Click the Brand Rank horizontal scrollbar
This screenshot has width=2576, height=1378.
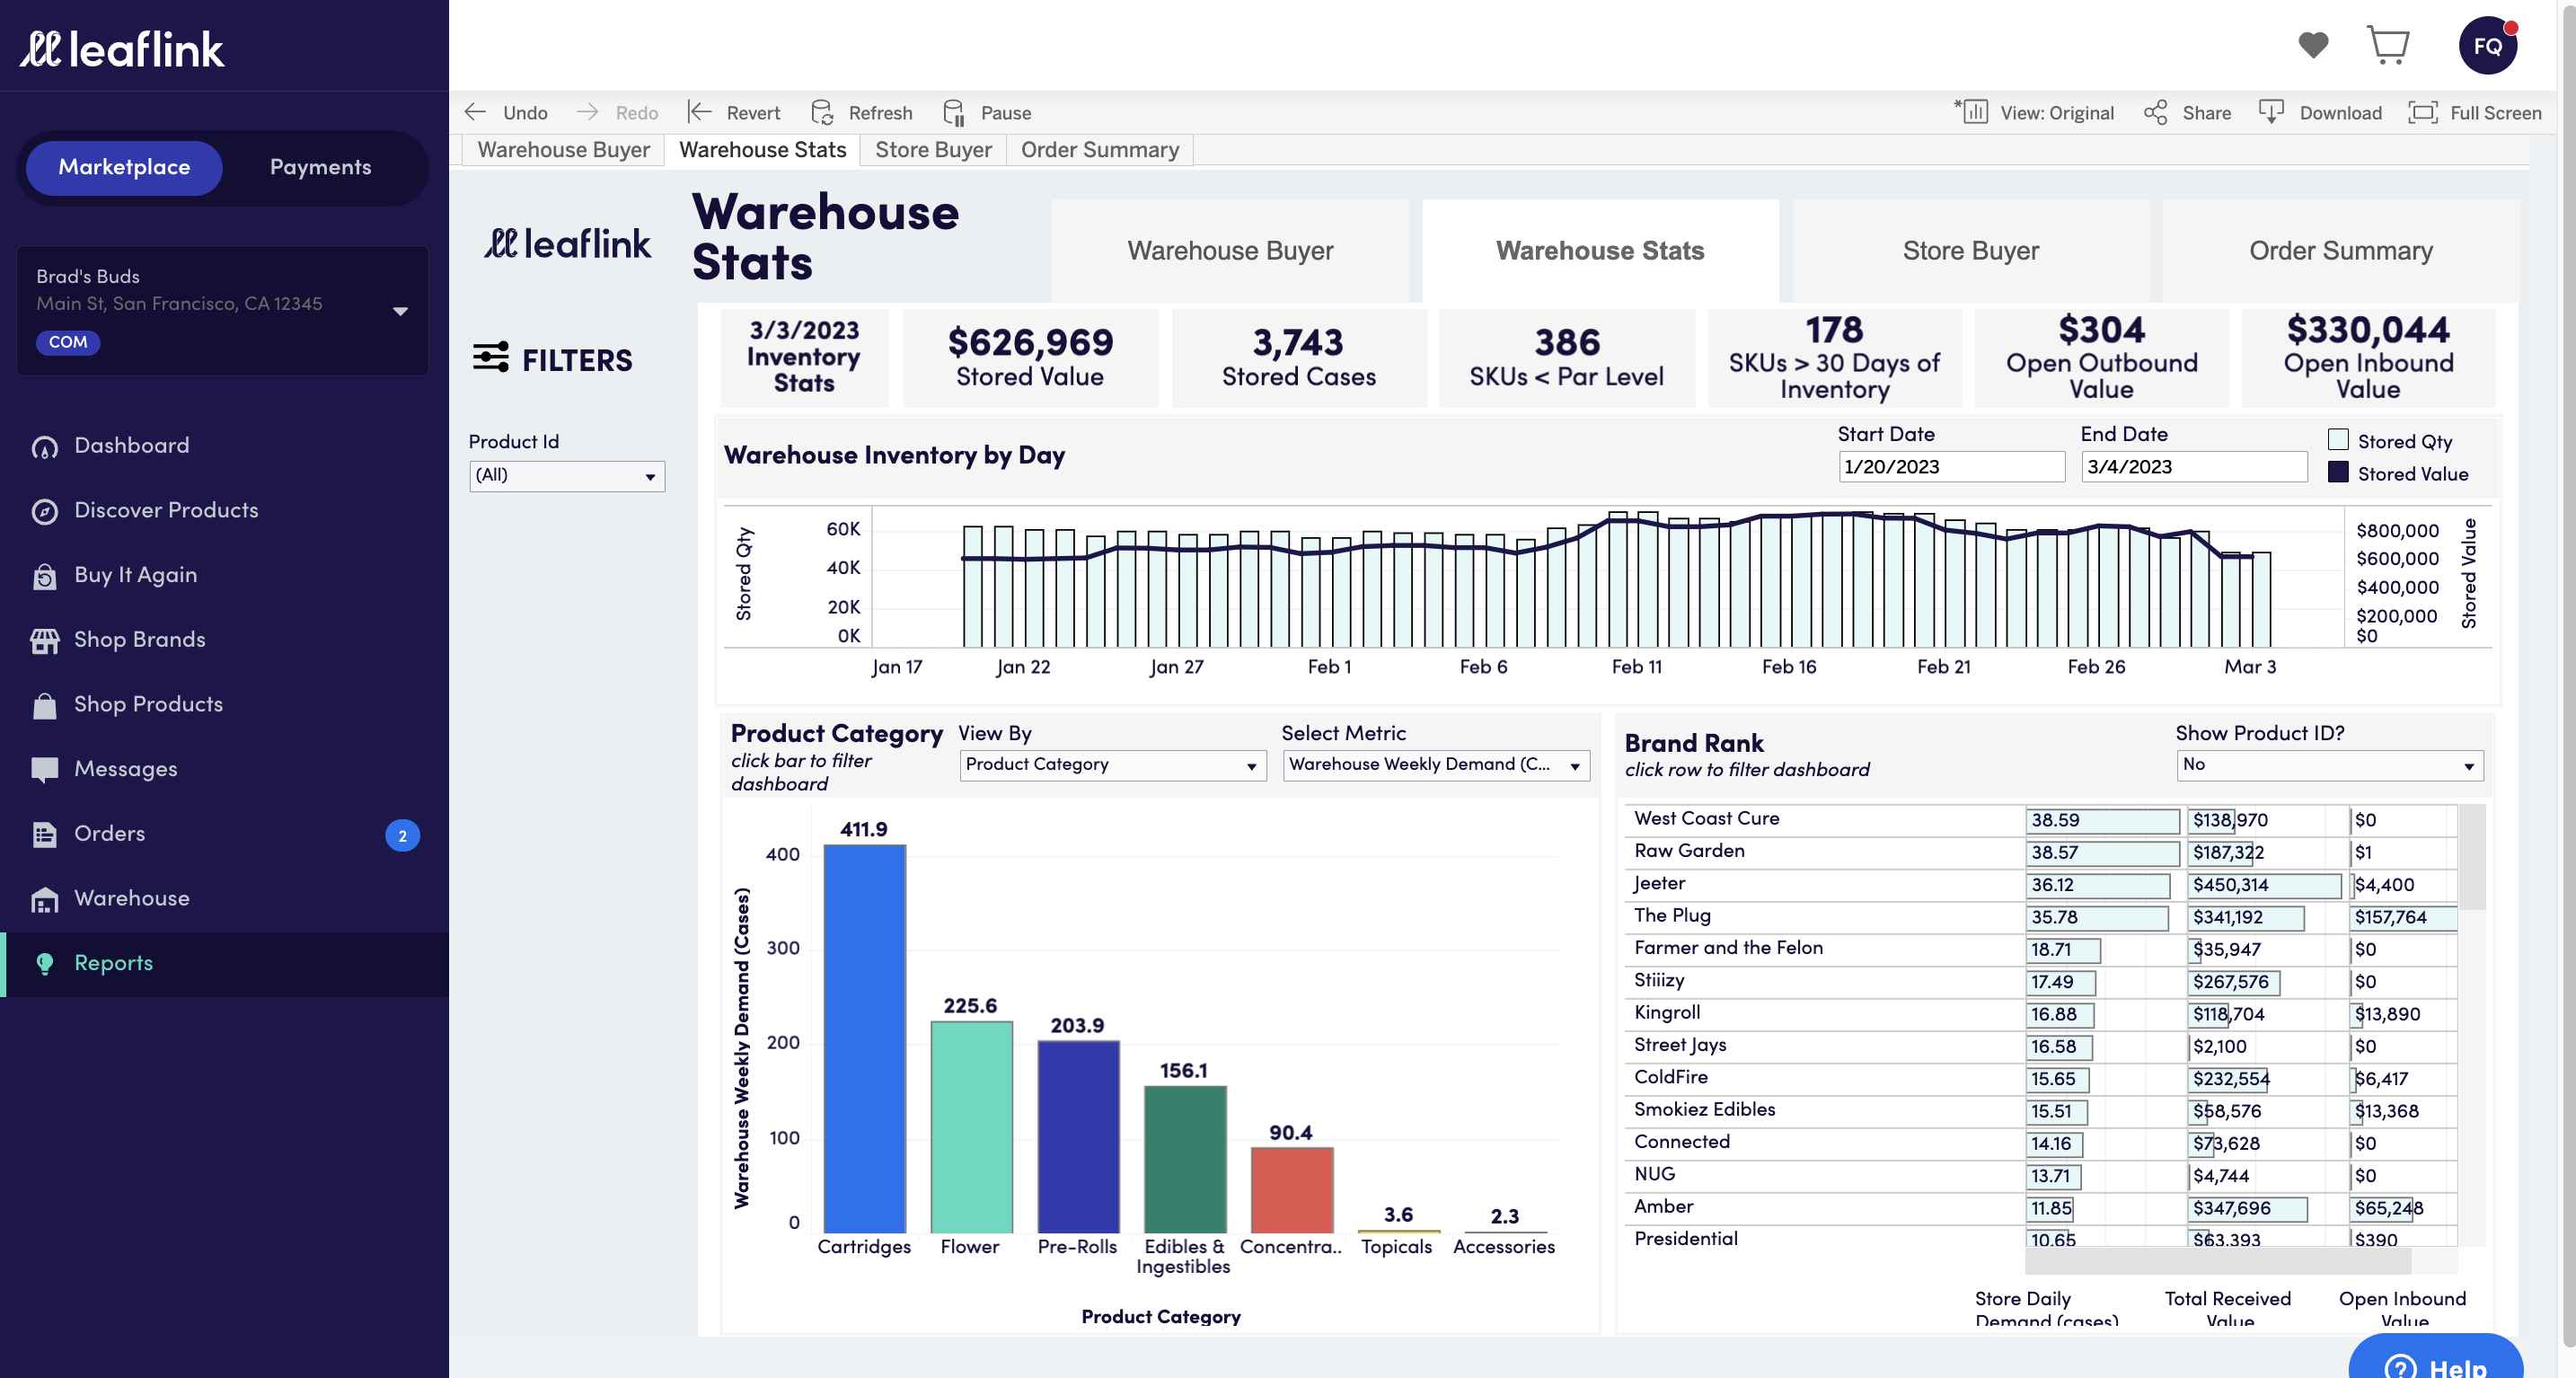click(x=2217, y=1260)
